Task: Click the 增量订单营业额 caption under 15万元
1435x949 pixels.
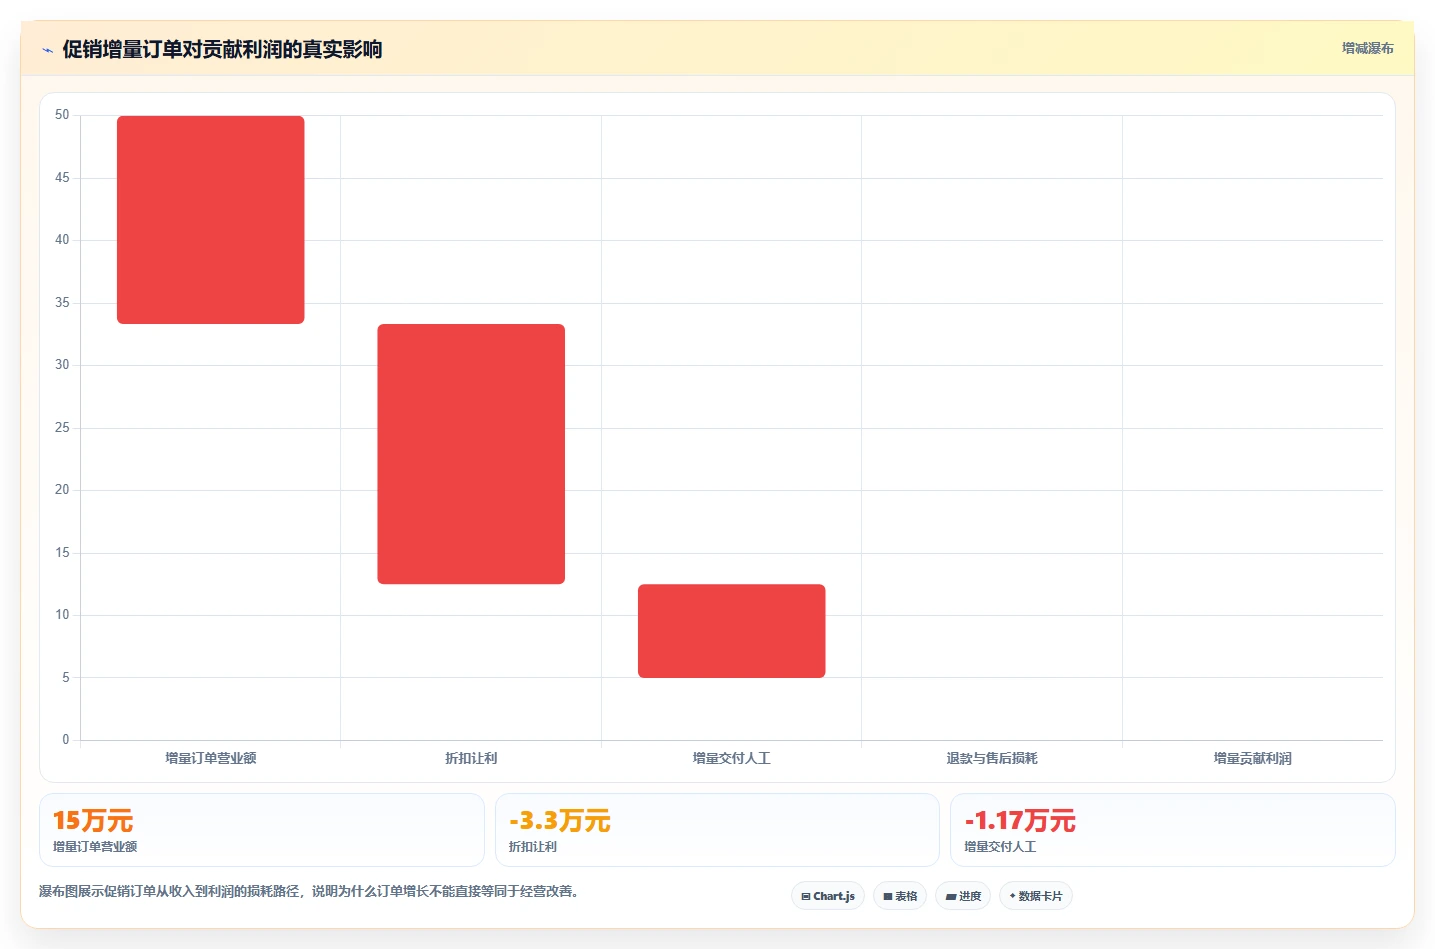Action: (x=95, y=847)
